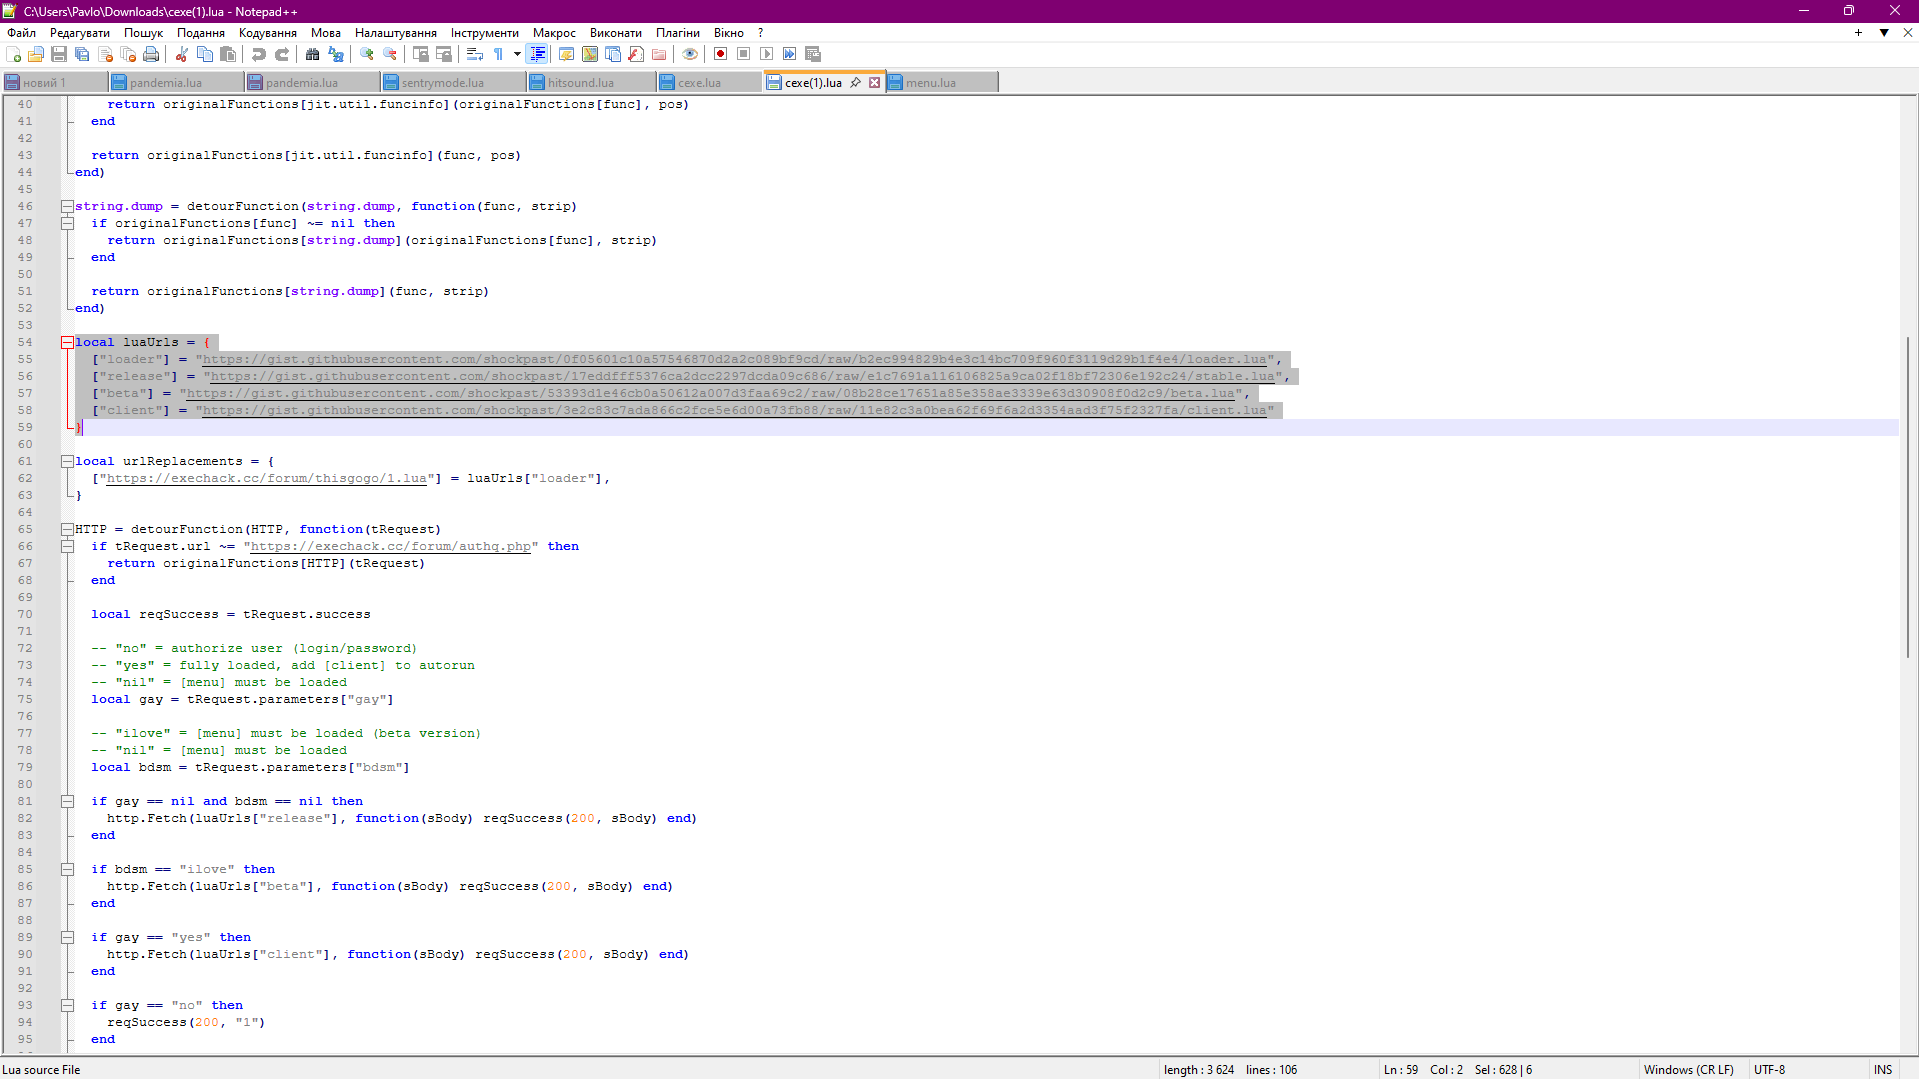
Task: Print the file using the toolbar icon
Action: [x=151, y=54]
